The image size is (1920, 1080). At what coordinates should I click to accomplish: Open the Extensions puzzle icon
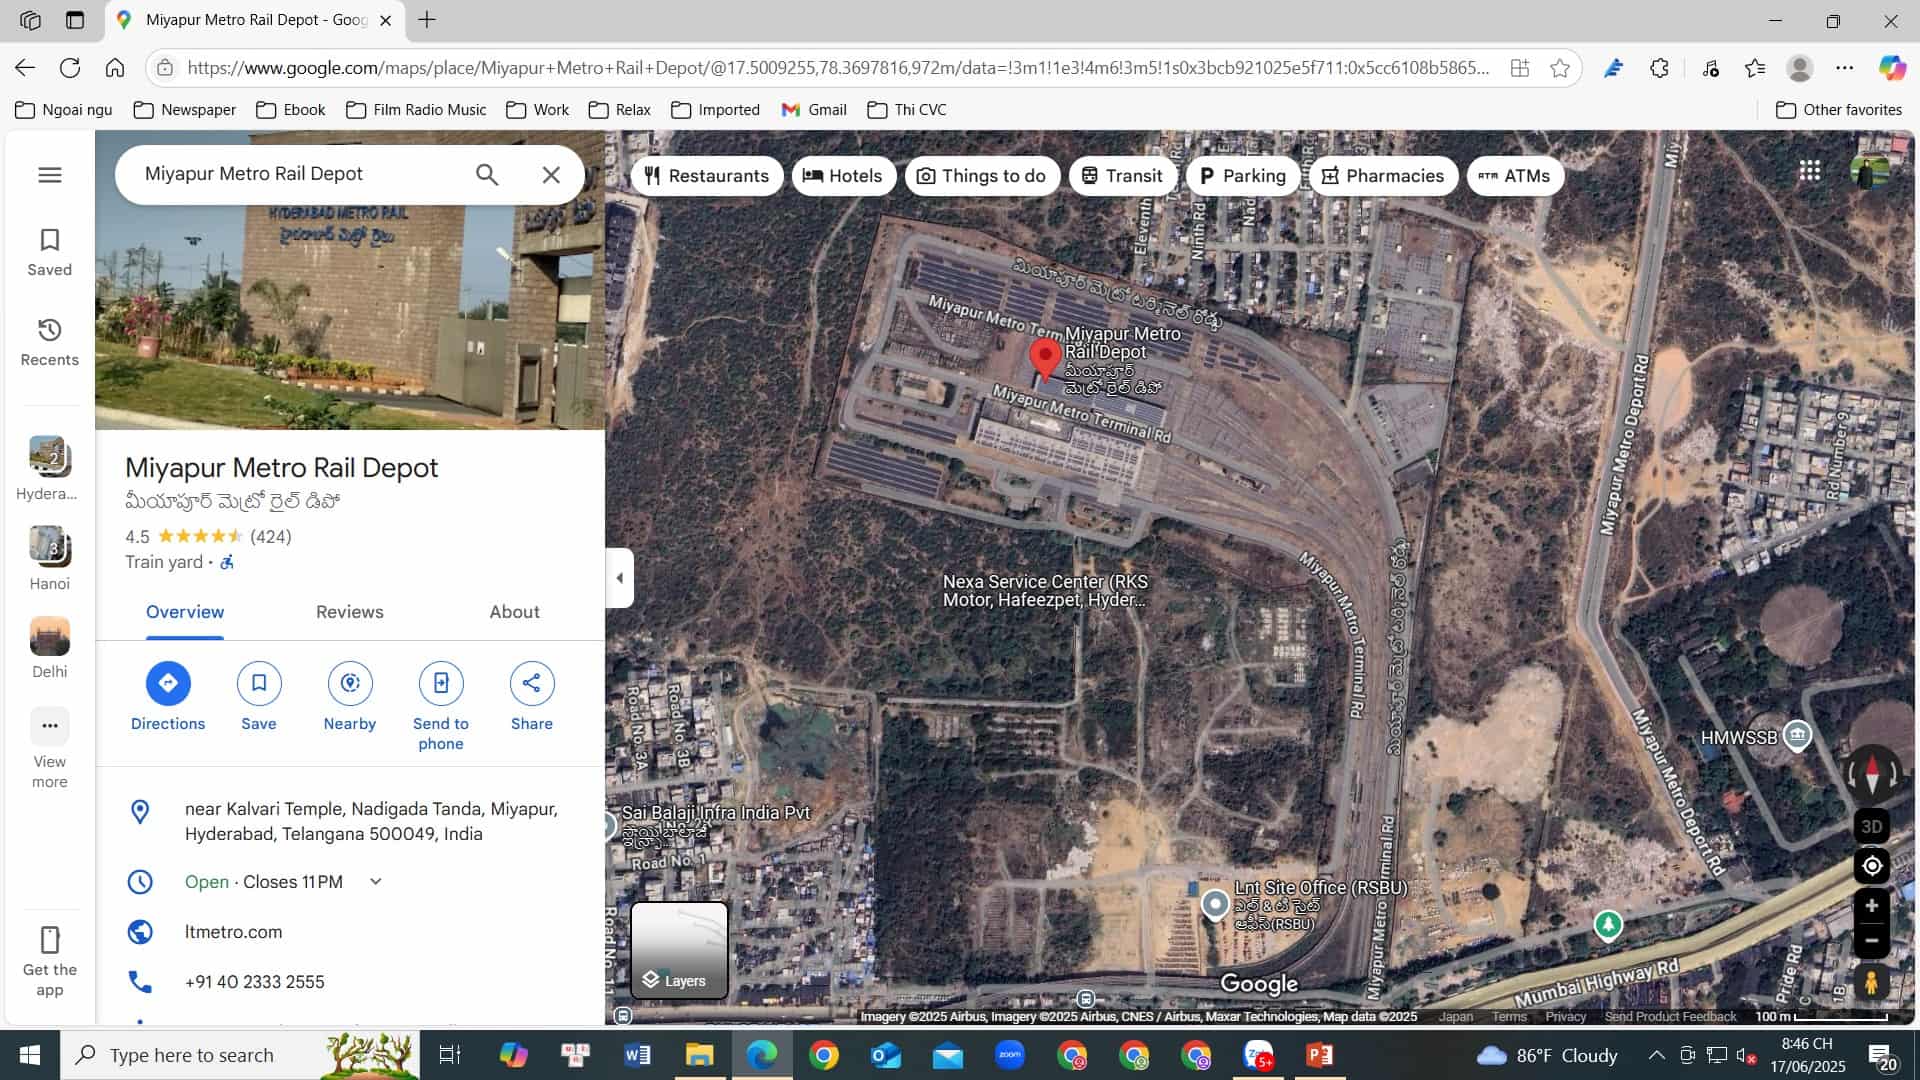point(1660,68)
